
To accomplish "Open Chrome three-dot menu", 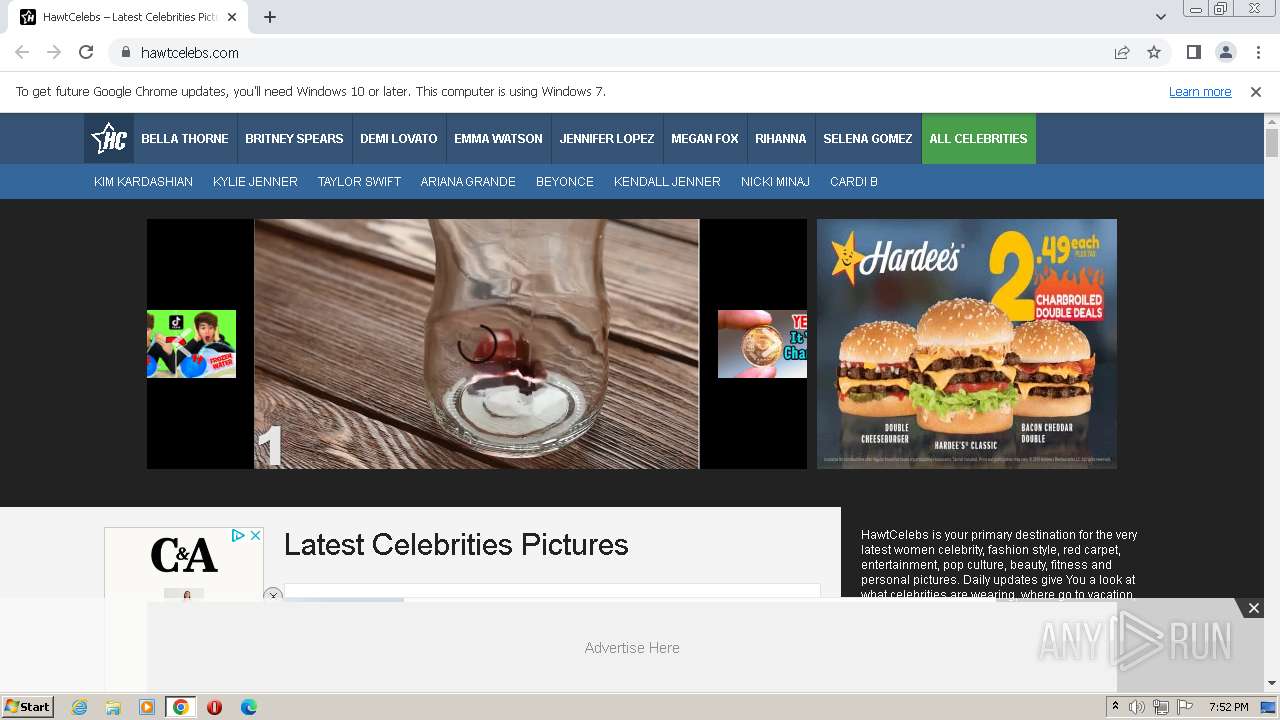I will click(x=1258, y=53).
